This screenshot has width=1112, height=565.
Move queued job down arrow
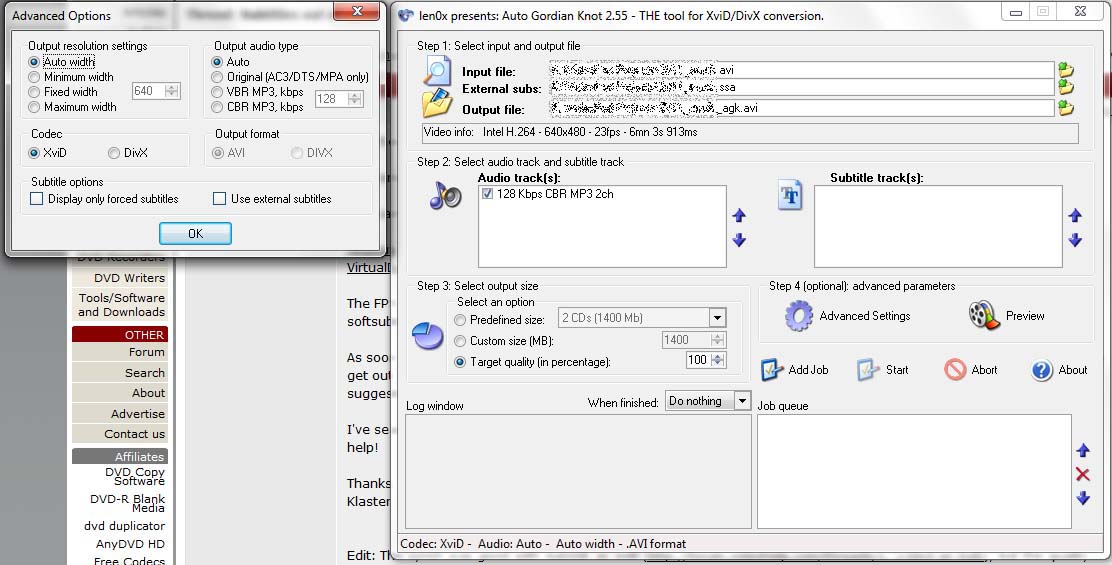point(1083,498)
